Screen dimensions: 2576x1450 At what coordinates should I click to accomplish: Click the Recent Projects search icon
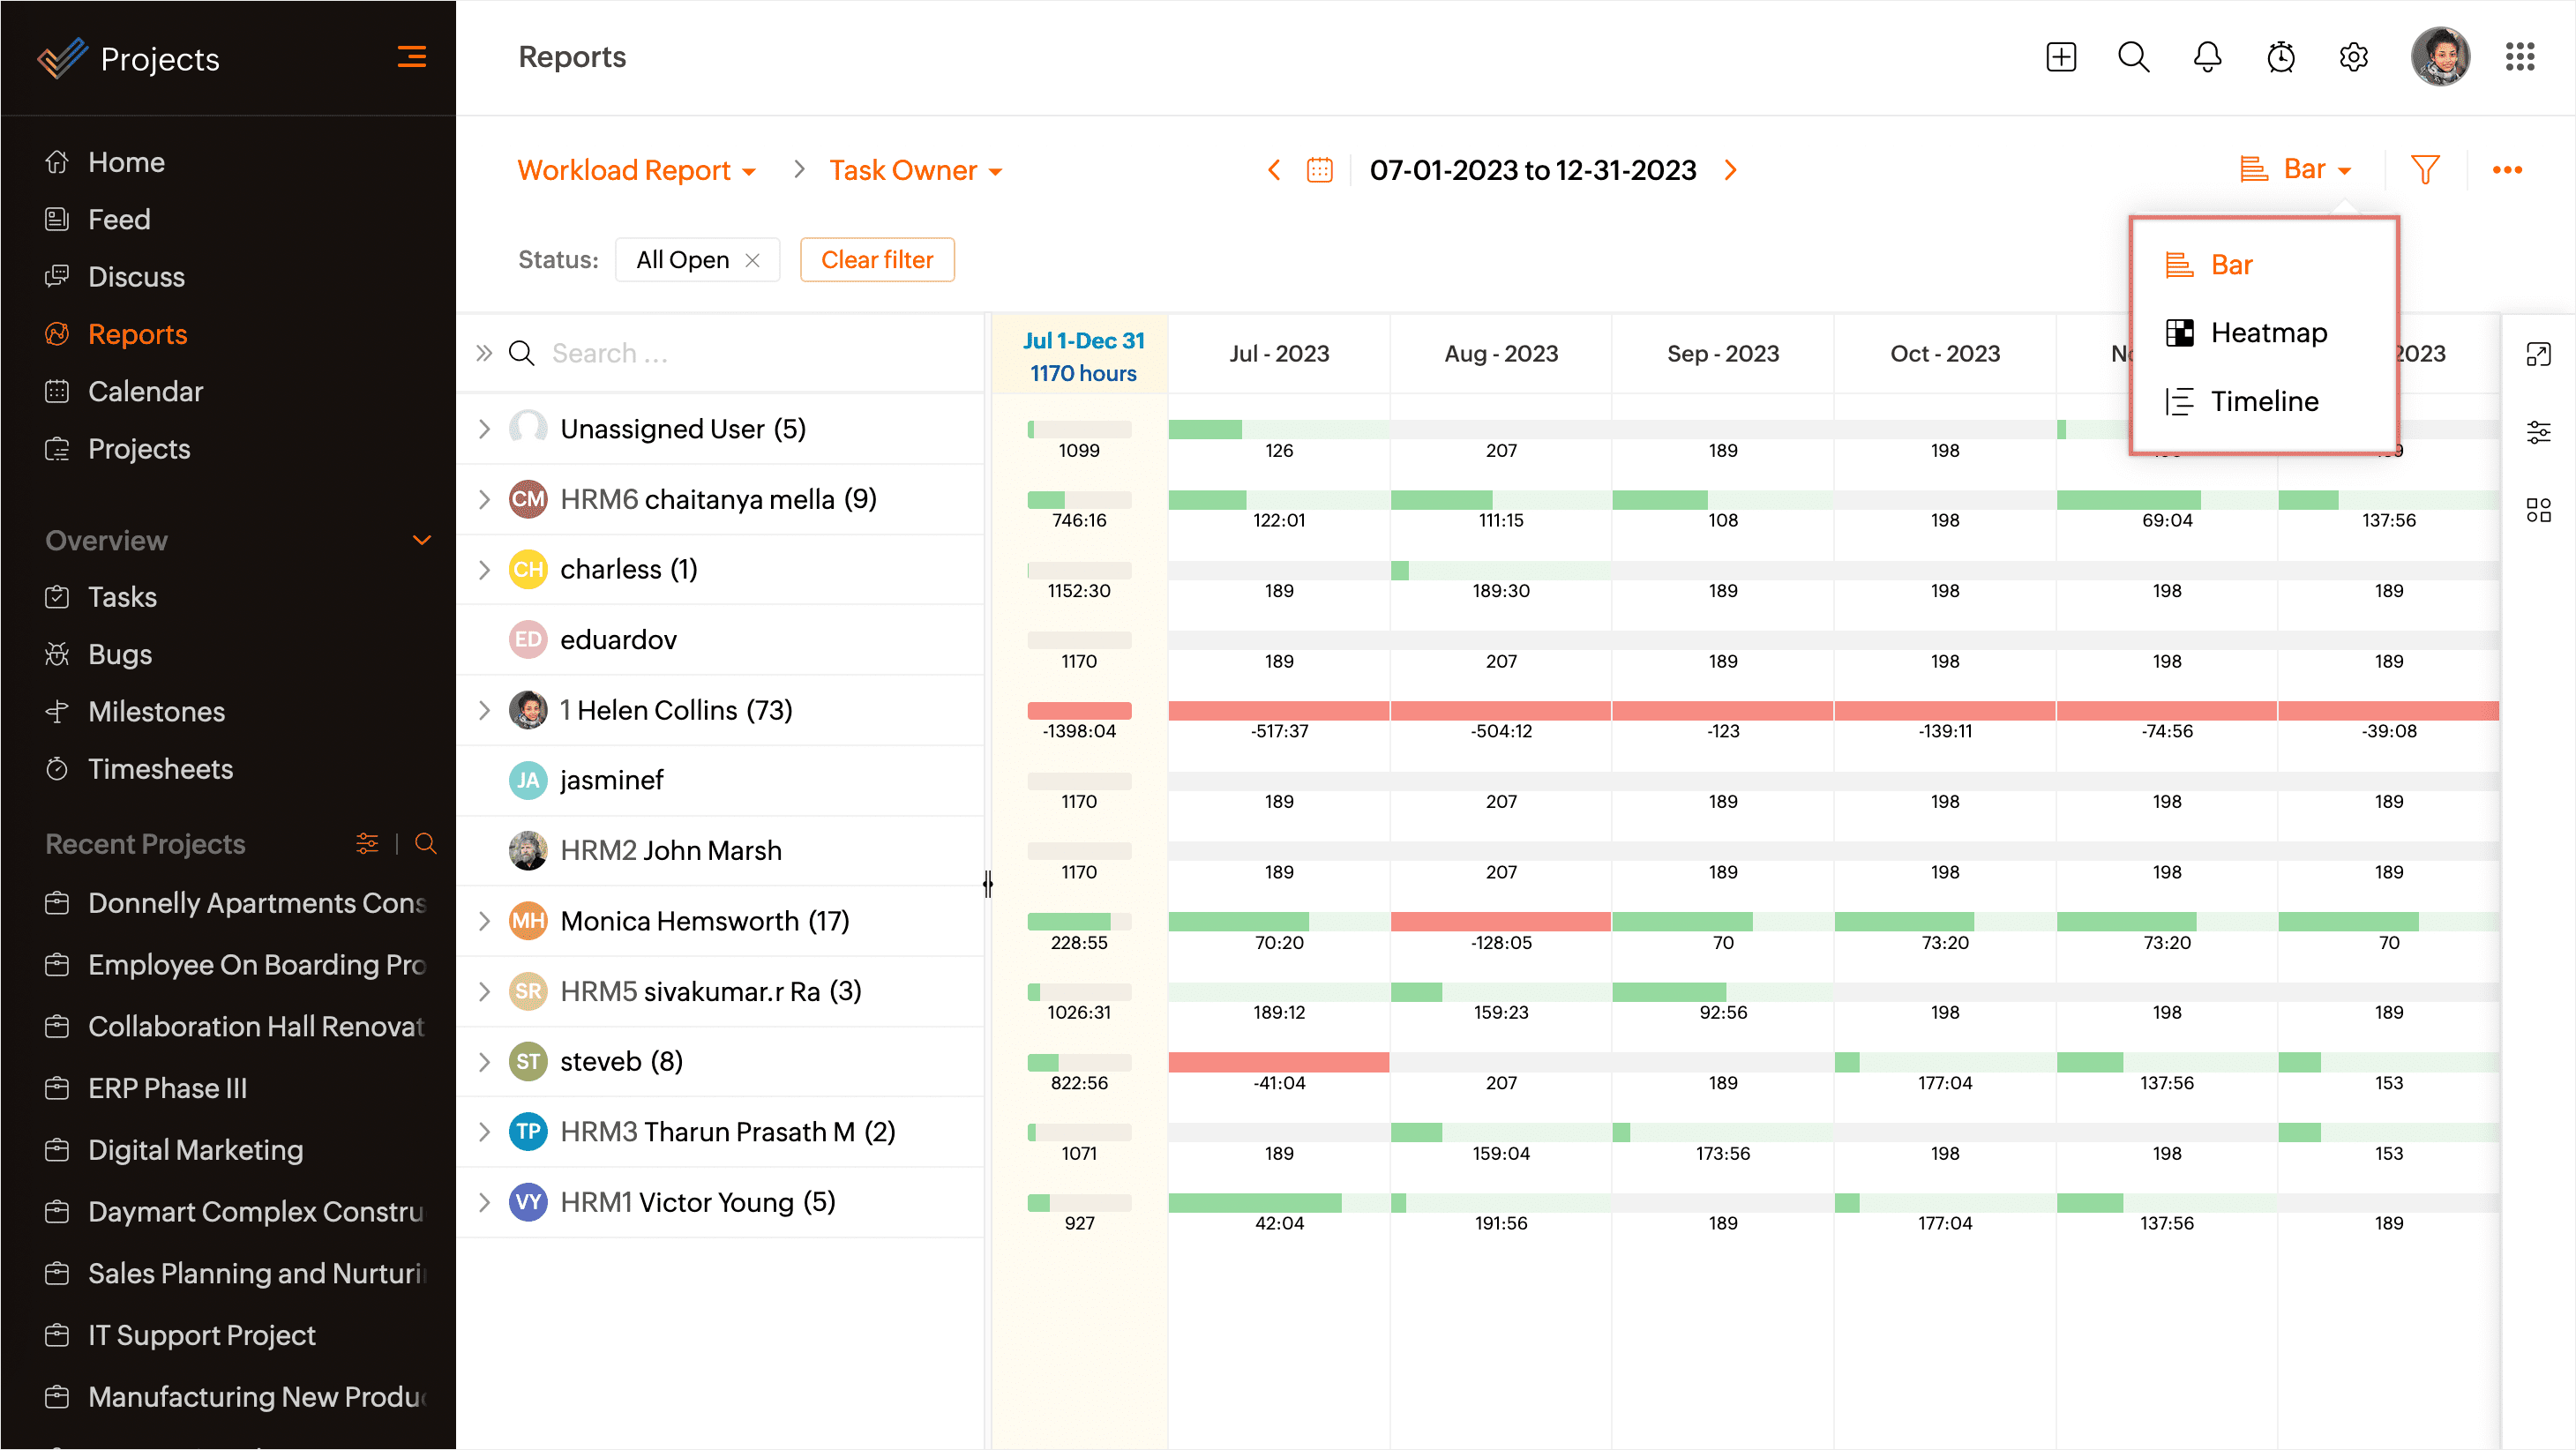pos(426,844)
